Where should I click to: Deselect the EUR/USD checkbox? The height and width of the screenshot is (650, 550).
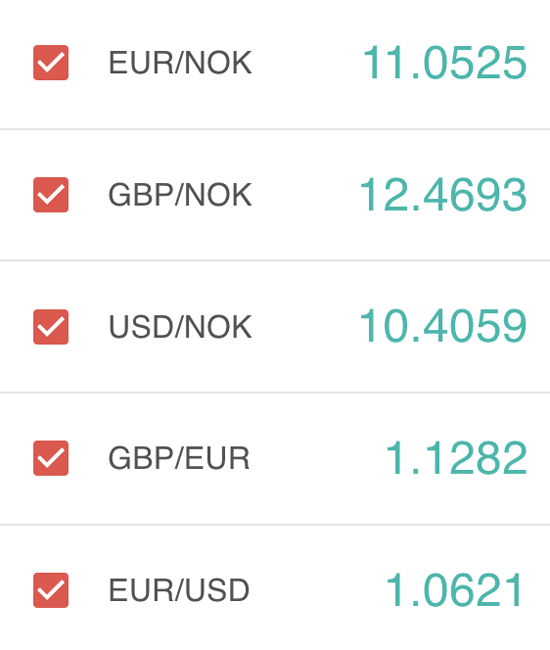[x=51, y=590]
